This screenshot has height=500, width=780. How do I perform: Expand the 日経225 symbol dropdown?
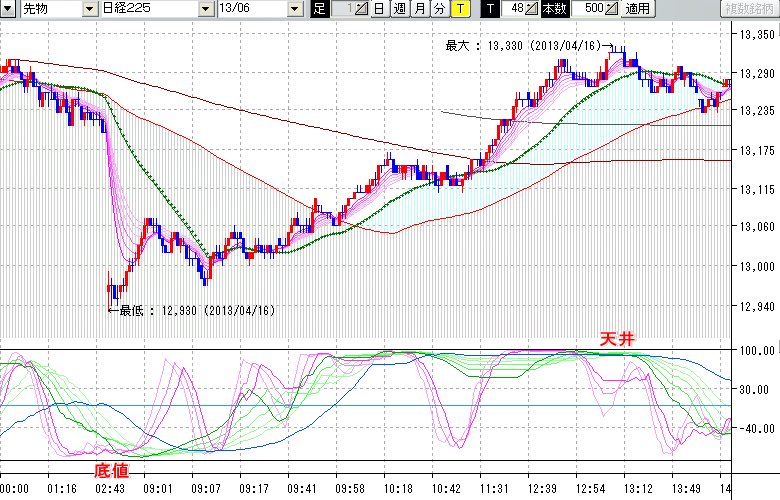205,9
